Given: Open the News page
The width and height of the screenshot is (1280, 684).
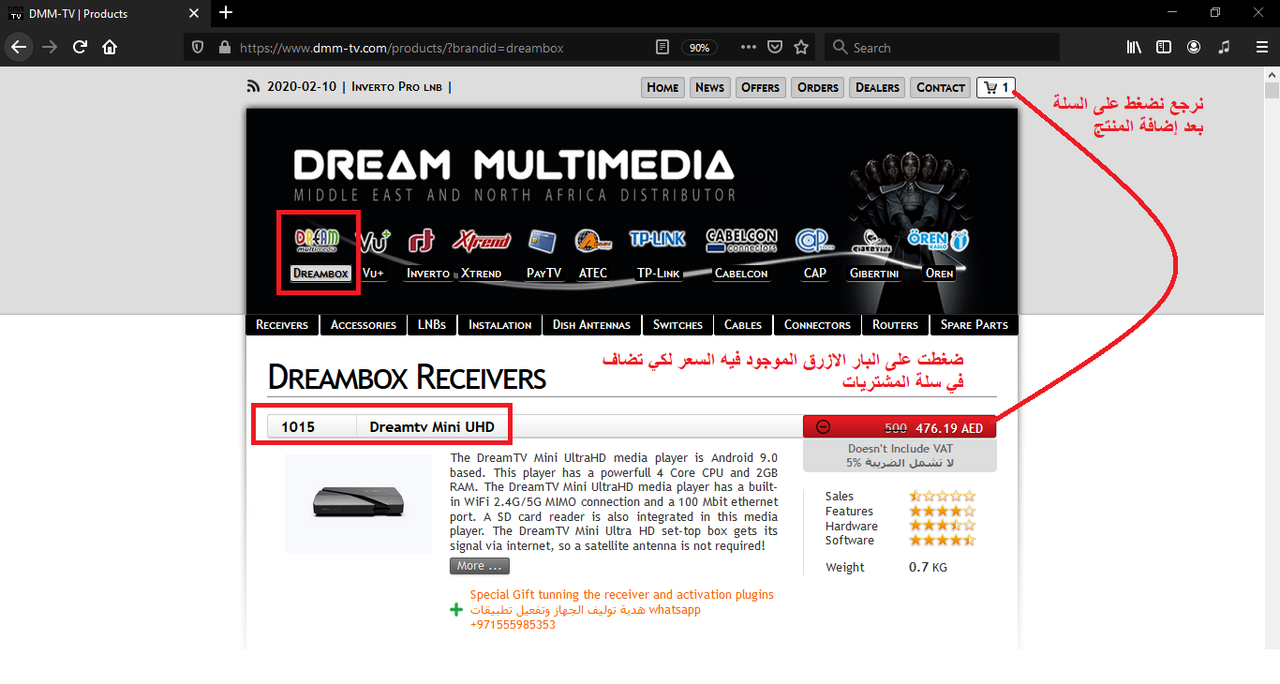Looking at the screenshot, I should coord(710,88).
